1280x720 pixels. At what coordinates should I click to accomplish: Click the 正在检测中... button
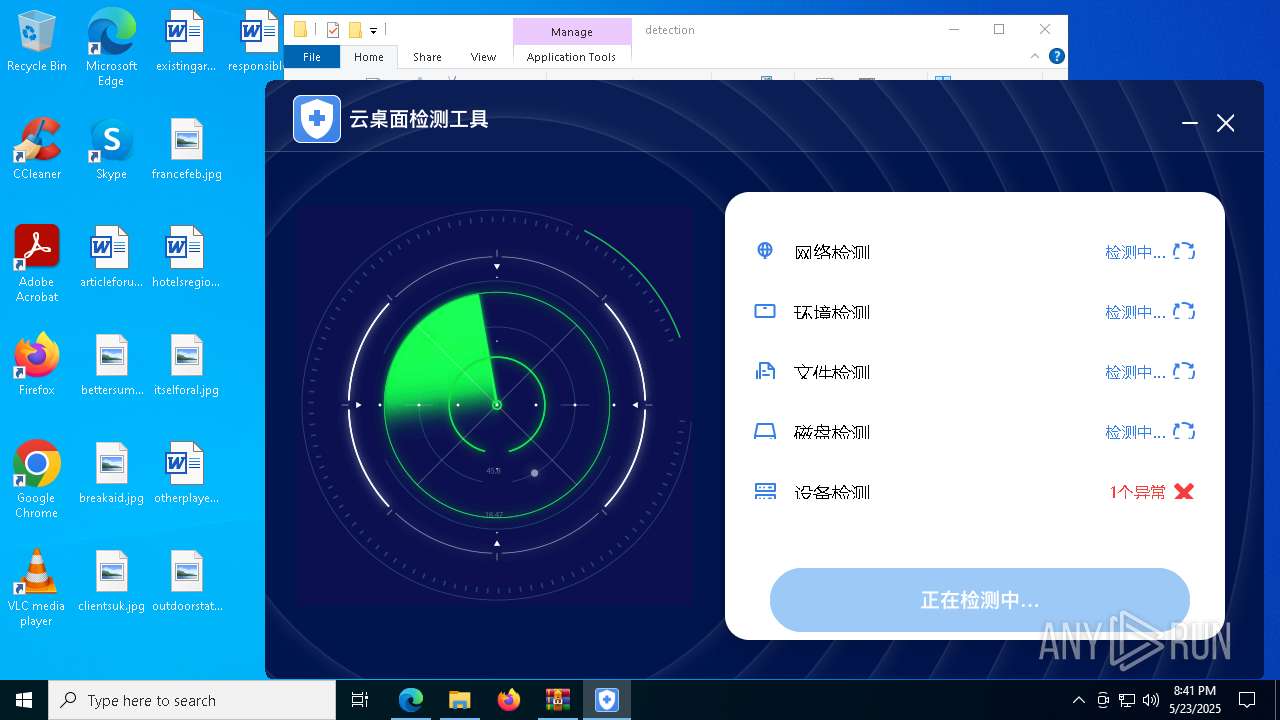tap(980, 600)
